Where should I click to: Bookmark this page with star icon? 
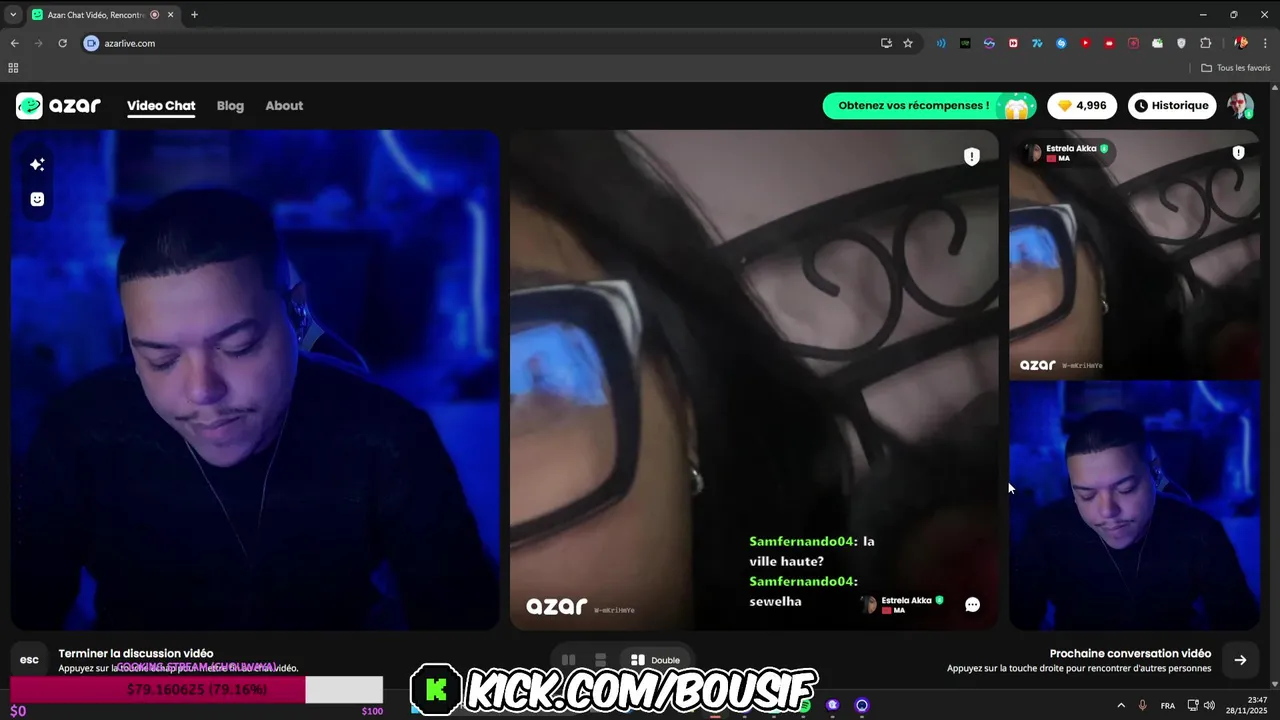(908, 43)
